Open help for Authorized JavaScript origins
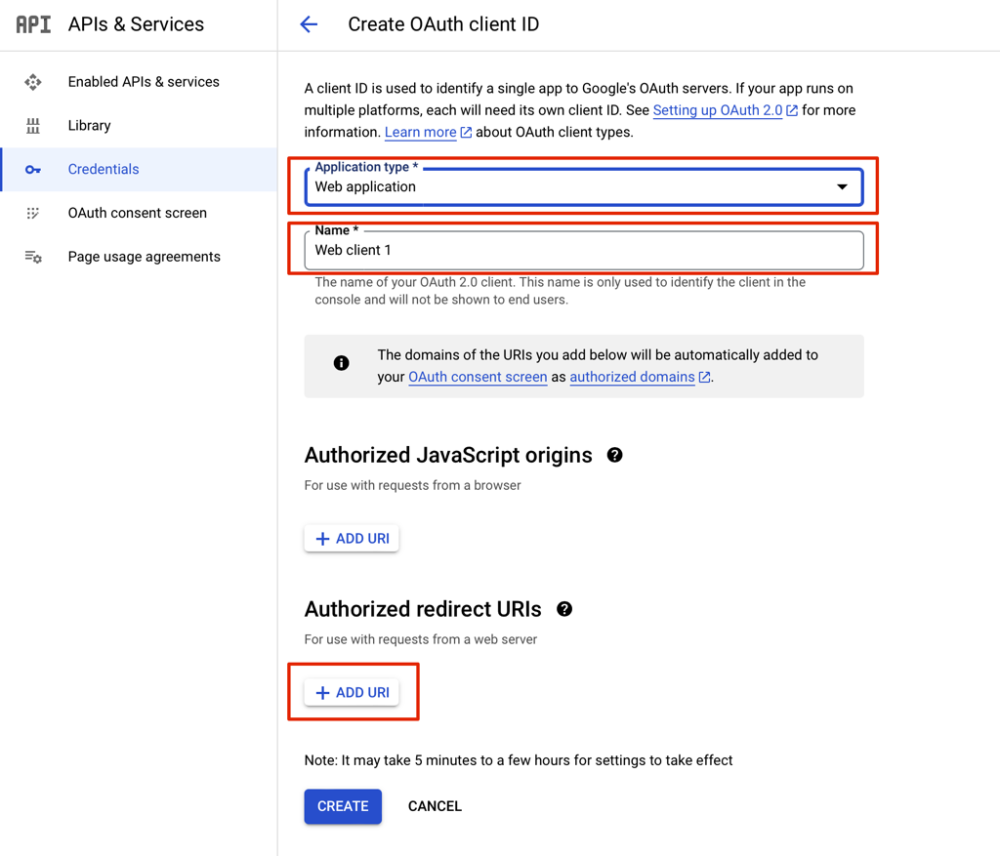1000x856 pixels. click(x=615, y=455)
